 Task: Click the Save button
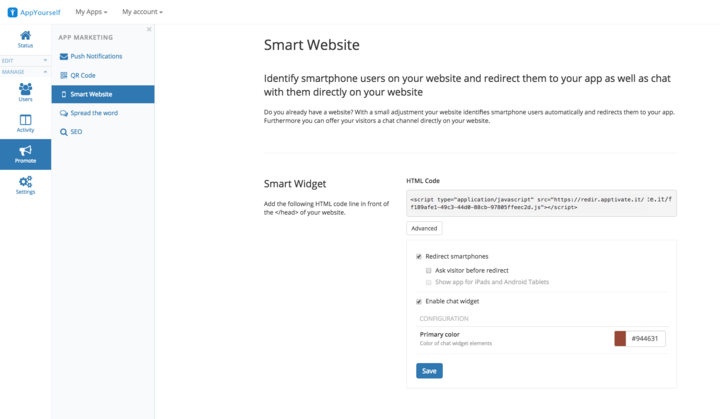click(x=429, y=371)
